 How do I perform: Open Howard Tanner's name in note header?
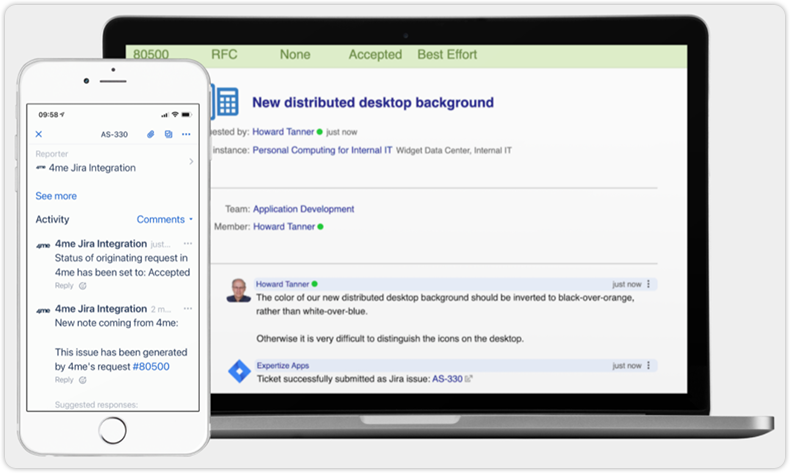[x=282, y=284]
